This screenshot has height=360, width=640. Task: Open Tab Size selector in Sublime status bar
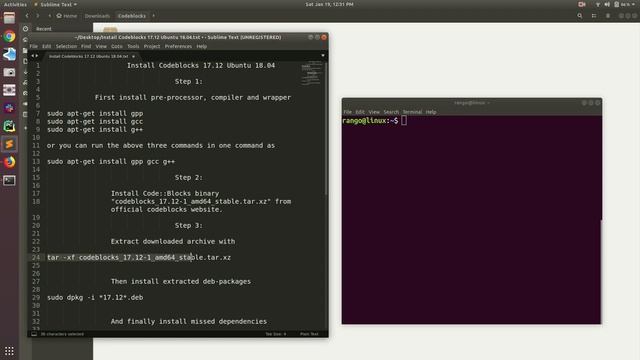click(276, 334)
